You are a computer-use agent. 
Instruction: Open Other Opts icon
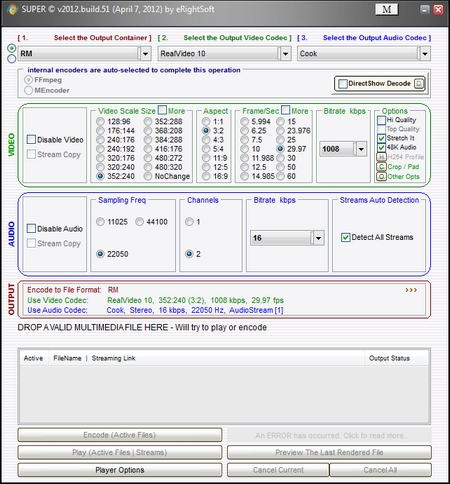click(381, 176)
